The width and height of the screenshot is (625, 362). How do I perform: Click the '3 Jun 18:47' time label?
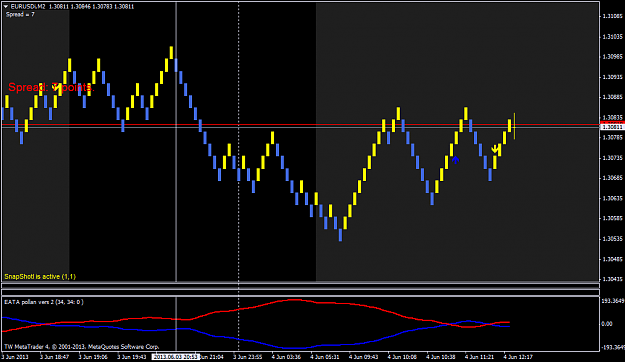click(x=55, y=357)
